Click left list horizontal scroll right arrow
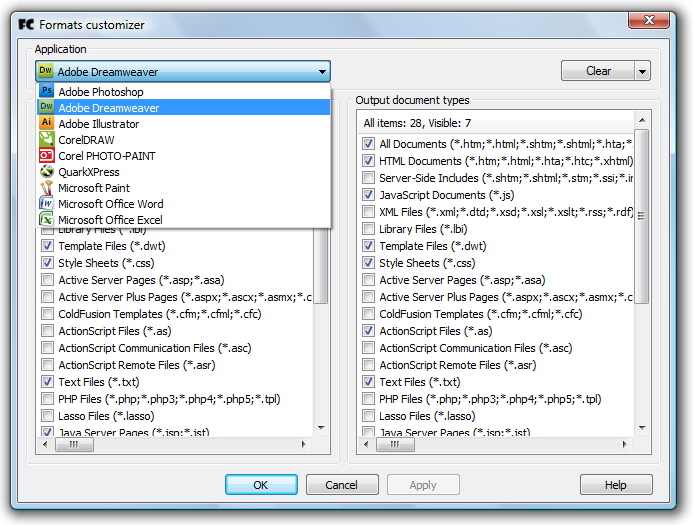 tap(303, 444)
